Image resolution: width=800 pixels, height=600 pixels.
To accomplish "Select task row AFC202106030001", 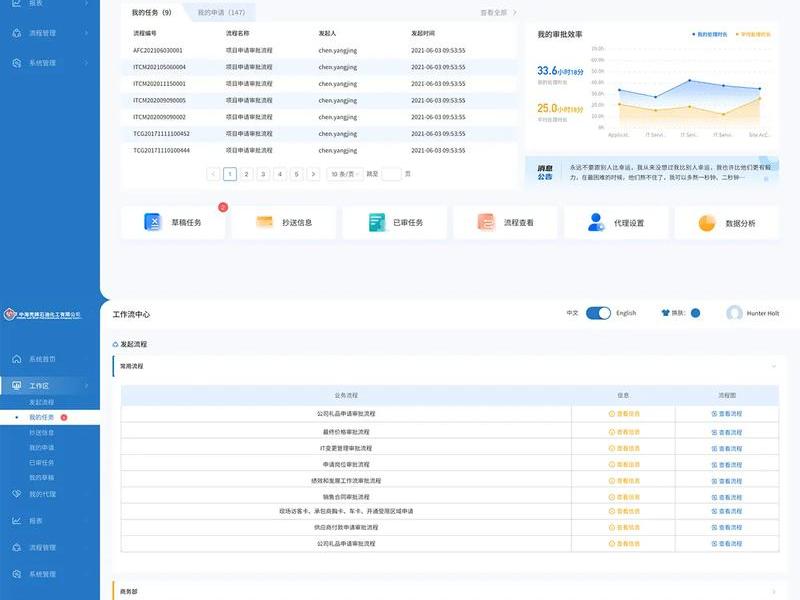I will (x=319, y=51).
